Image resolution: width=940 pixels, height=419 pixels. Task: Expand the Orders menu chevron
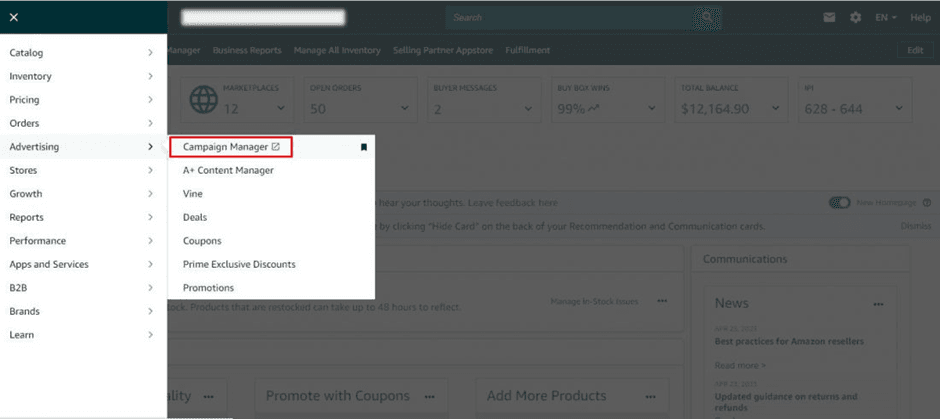[150, 123]
